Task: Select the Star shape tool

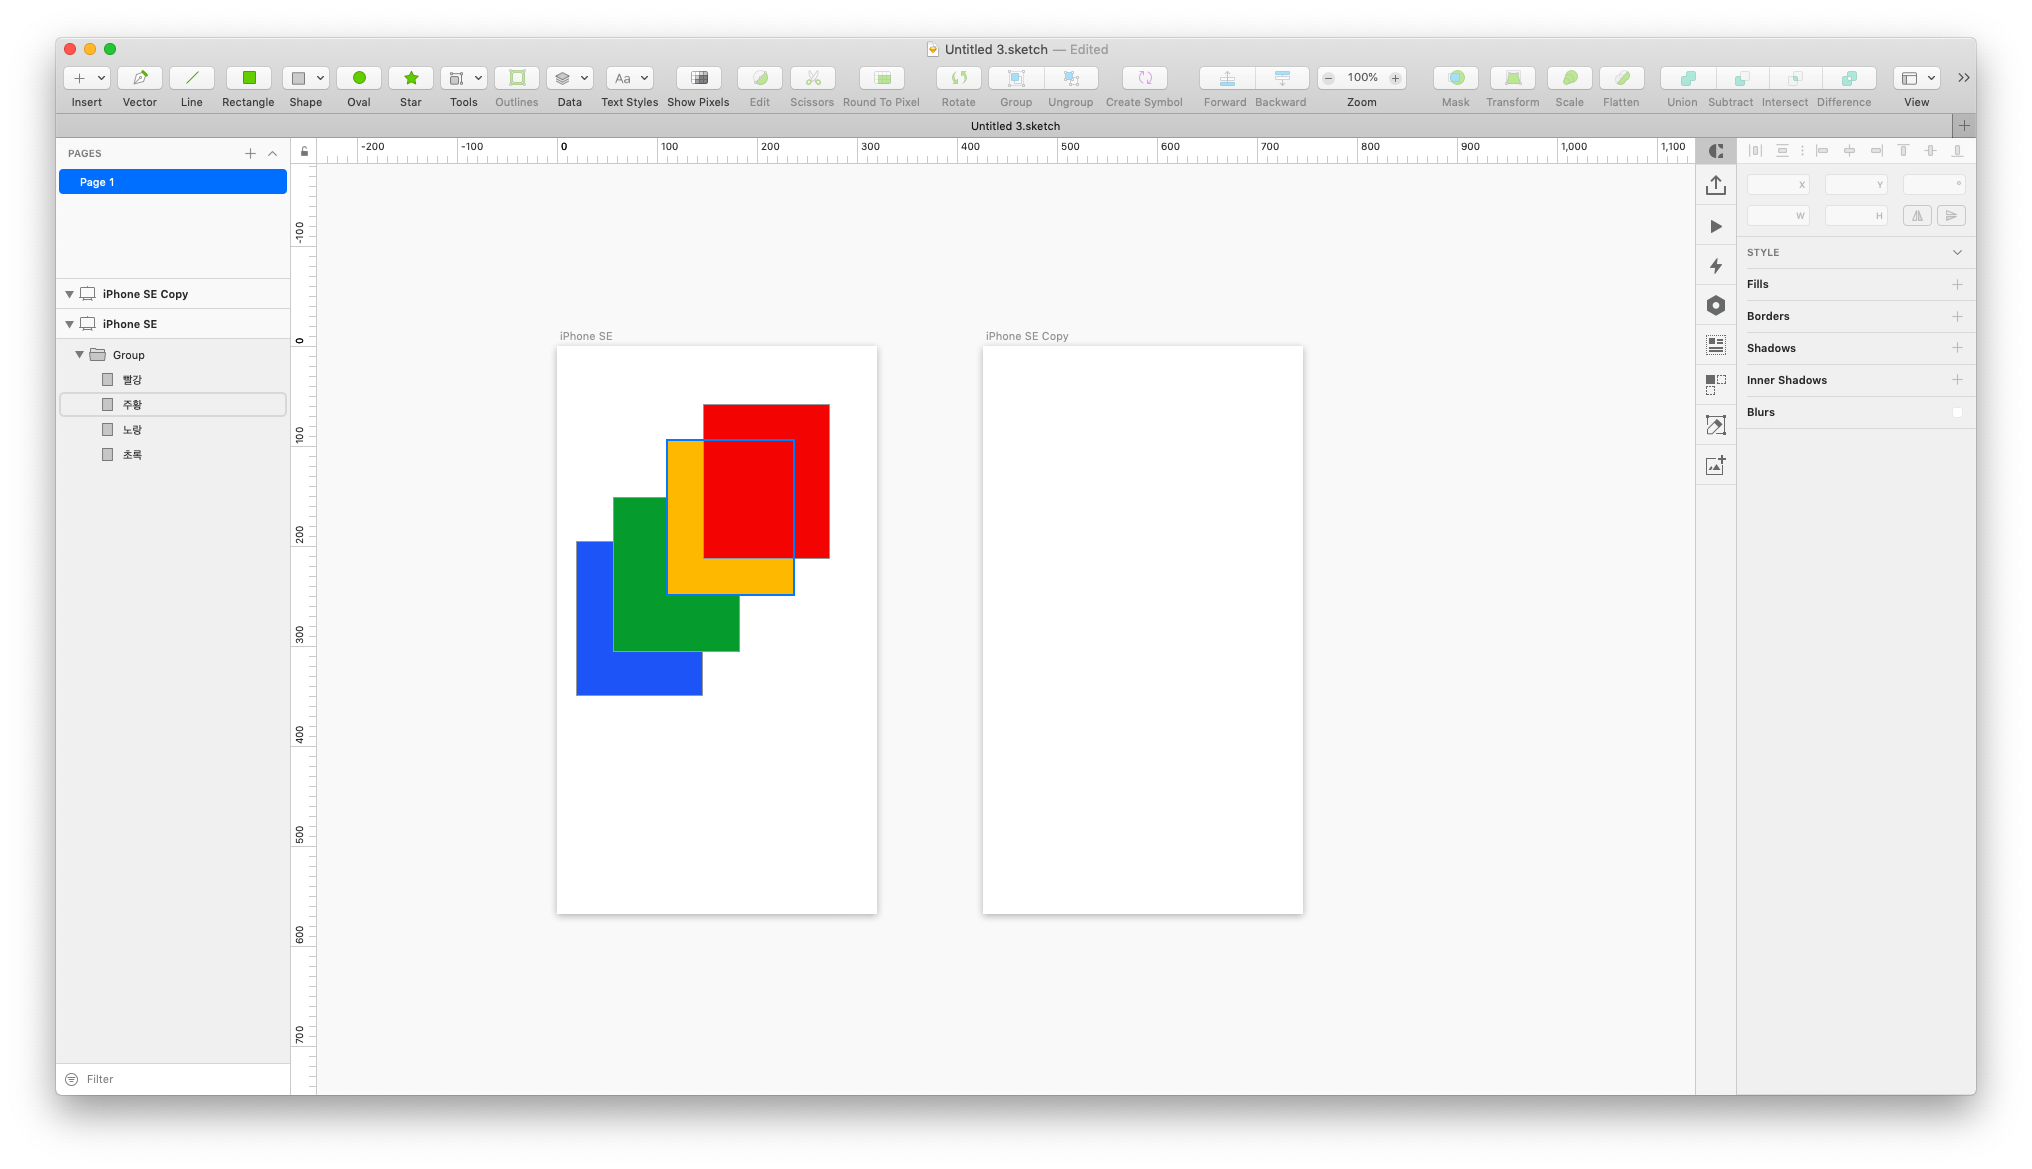Action: pos(411,78)
